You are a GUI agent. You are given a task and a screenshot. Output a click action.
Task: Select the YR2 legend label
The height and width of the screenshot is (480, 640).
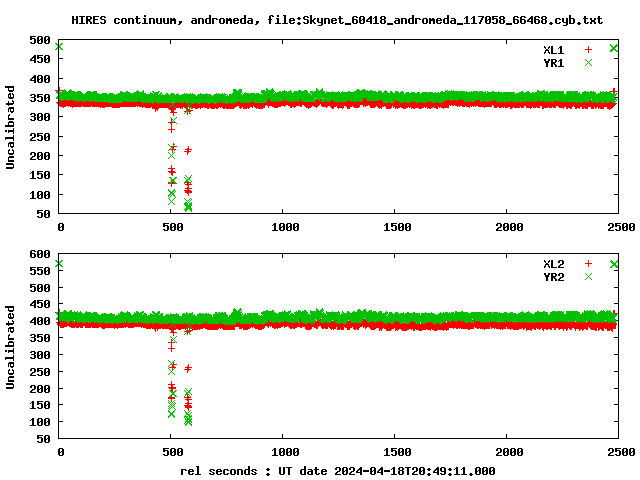click(x=553, y=277)
